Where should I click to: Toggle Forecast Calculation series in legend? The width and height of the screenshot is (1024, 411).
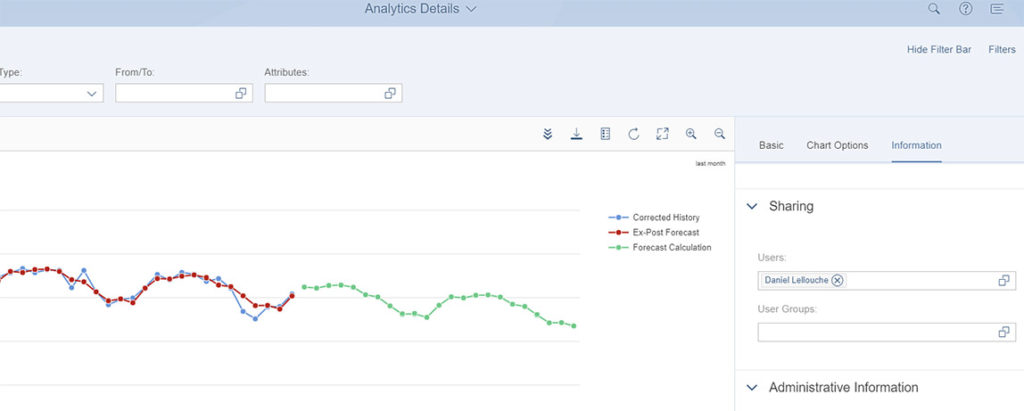point(671,247)
